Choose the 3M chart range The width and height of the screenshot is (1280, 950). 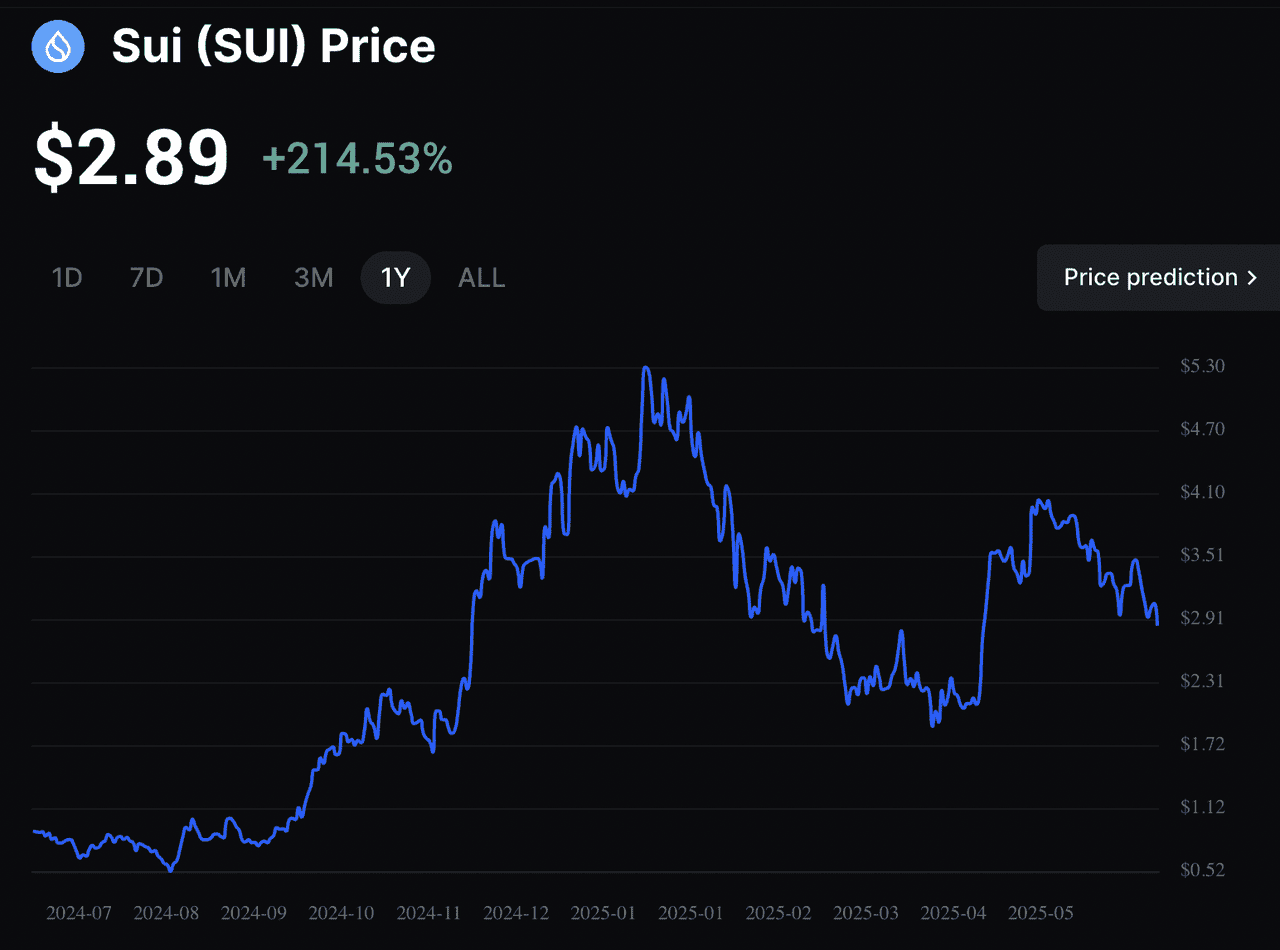click(x=313, y=278)
